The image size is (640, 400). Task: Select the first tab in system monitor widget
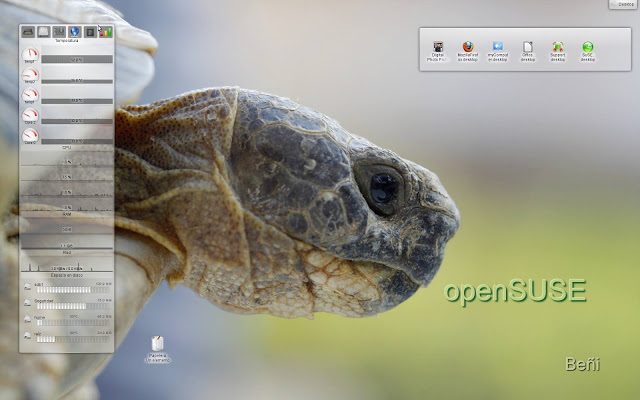[x=28, y=32]
